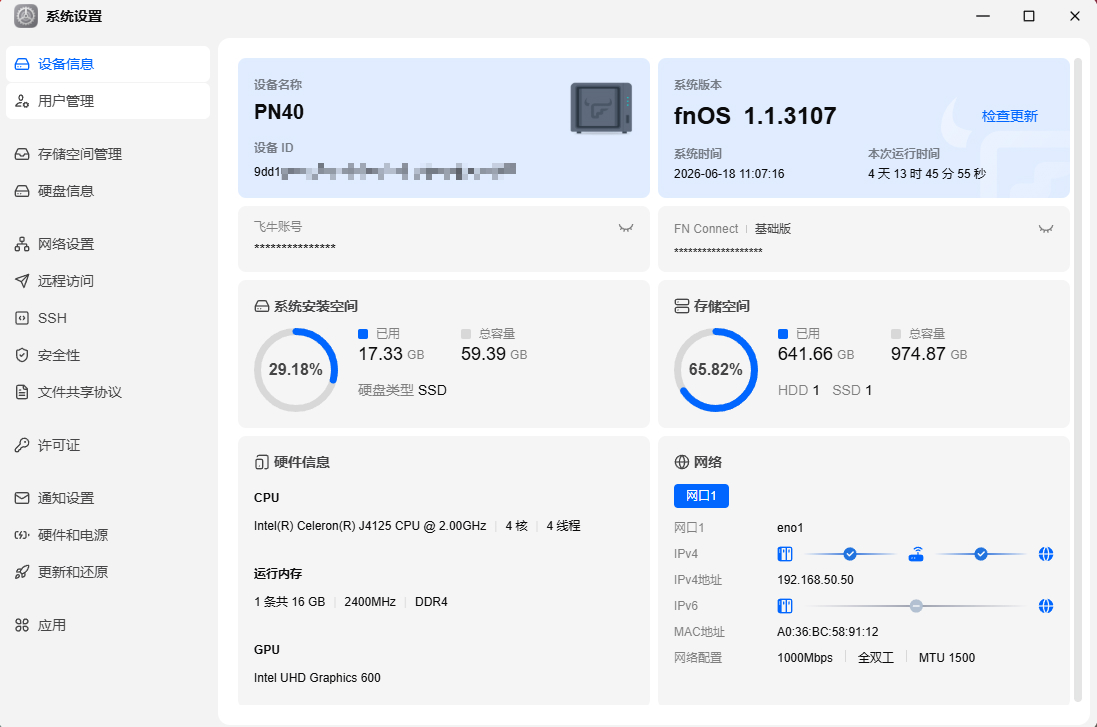Click the 设备 ID value starting 9dd1

coord(385,171)
